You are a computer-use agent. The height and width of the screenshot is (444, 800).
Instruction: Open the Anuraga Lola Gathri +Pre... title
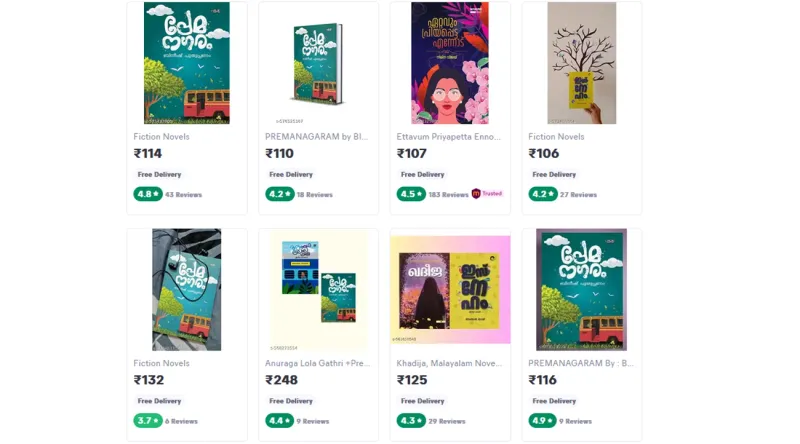click(317, 363)
